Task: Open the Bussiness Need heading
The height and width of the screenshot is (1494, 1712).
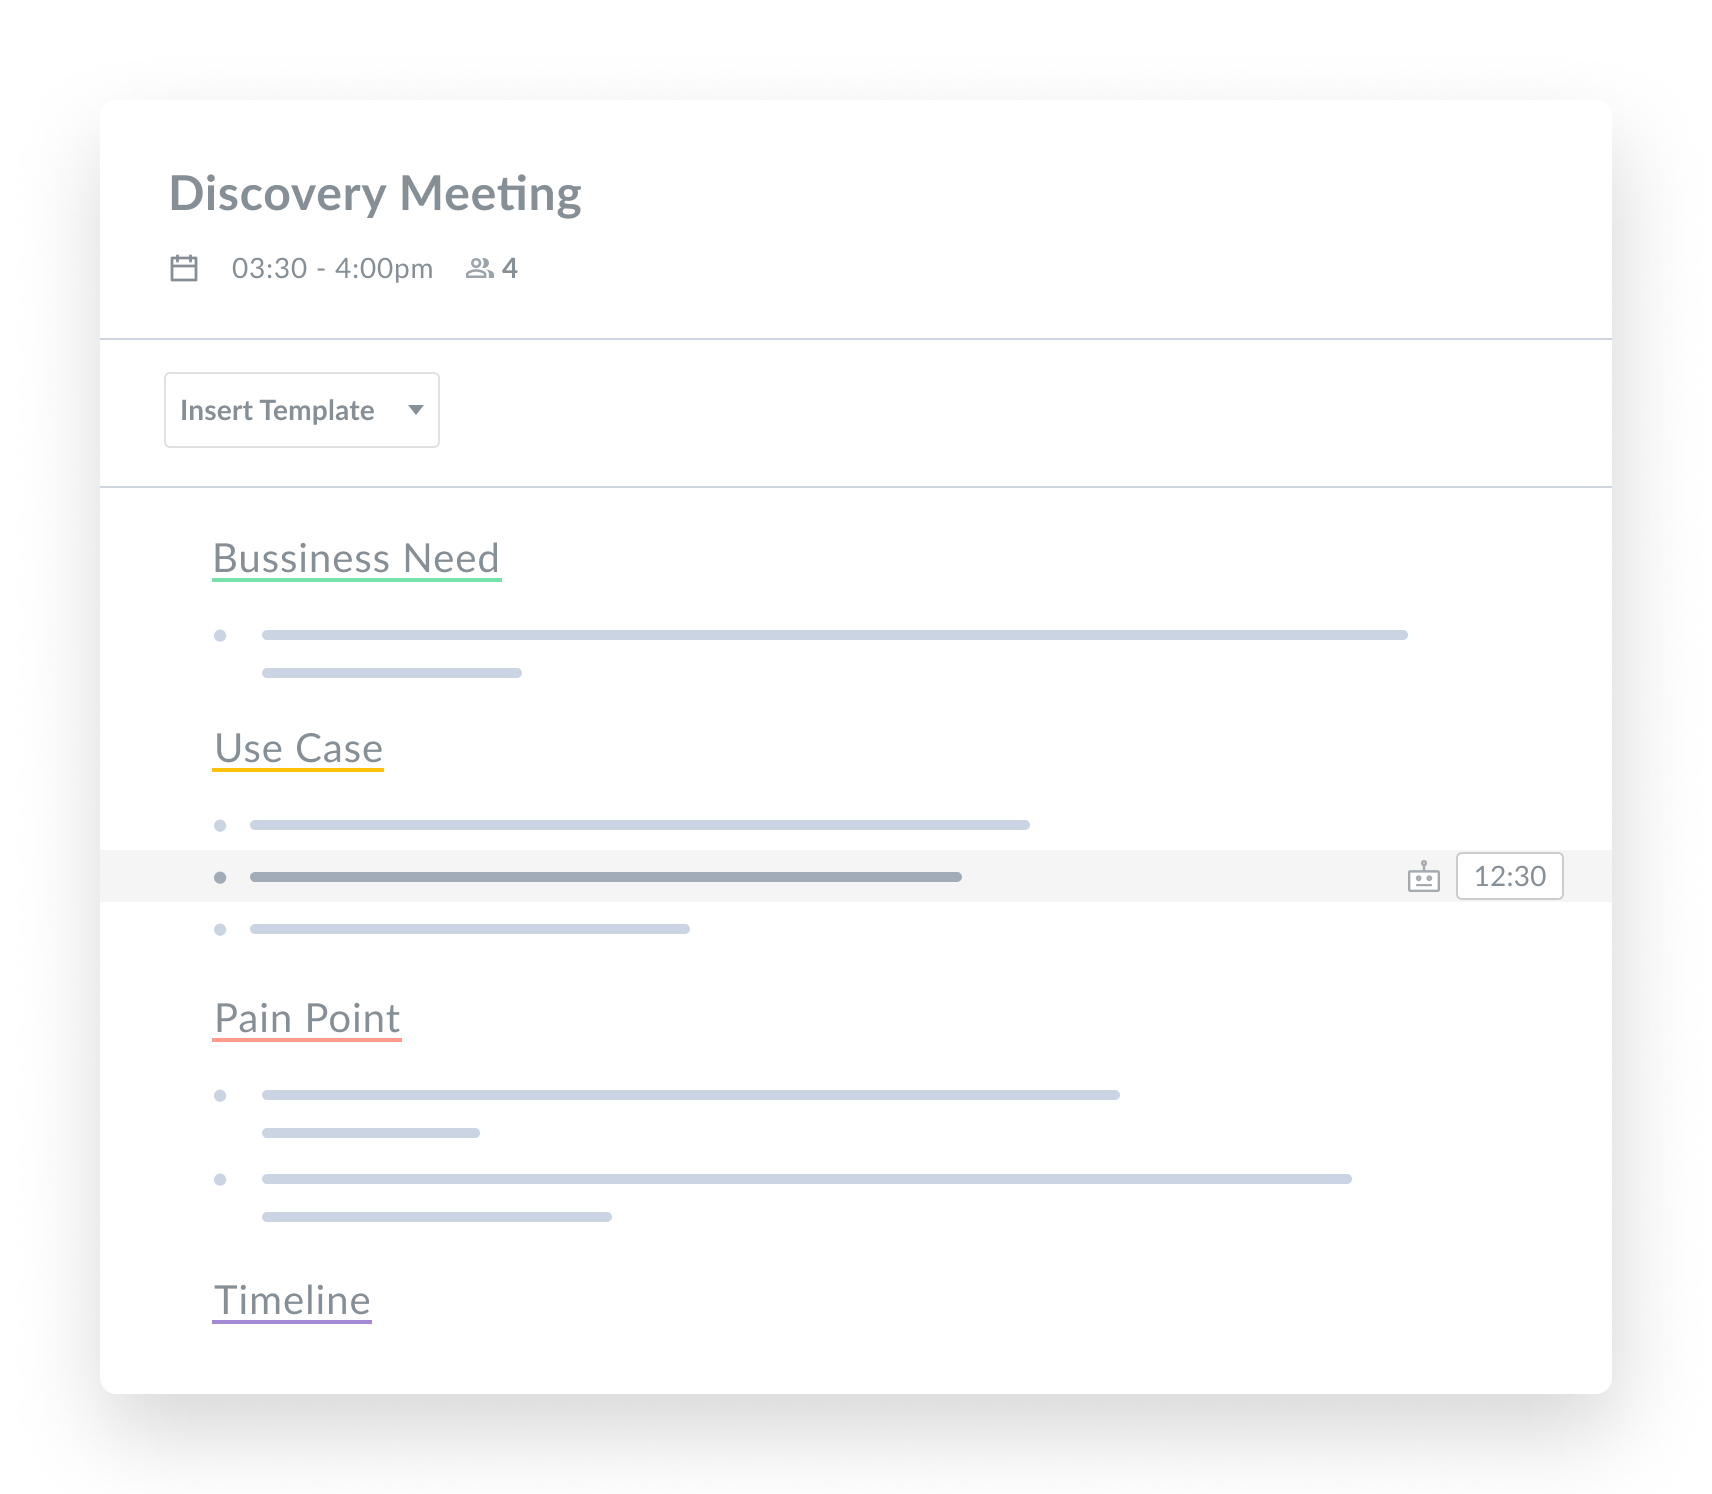Action: point(356,559)
